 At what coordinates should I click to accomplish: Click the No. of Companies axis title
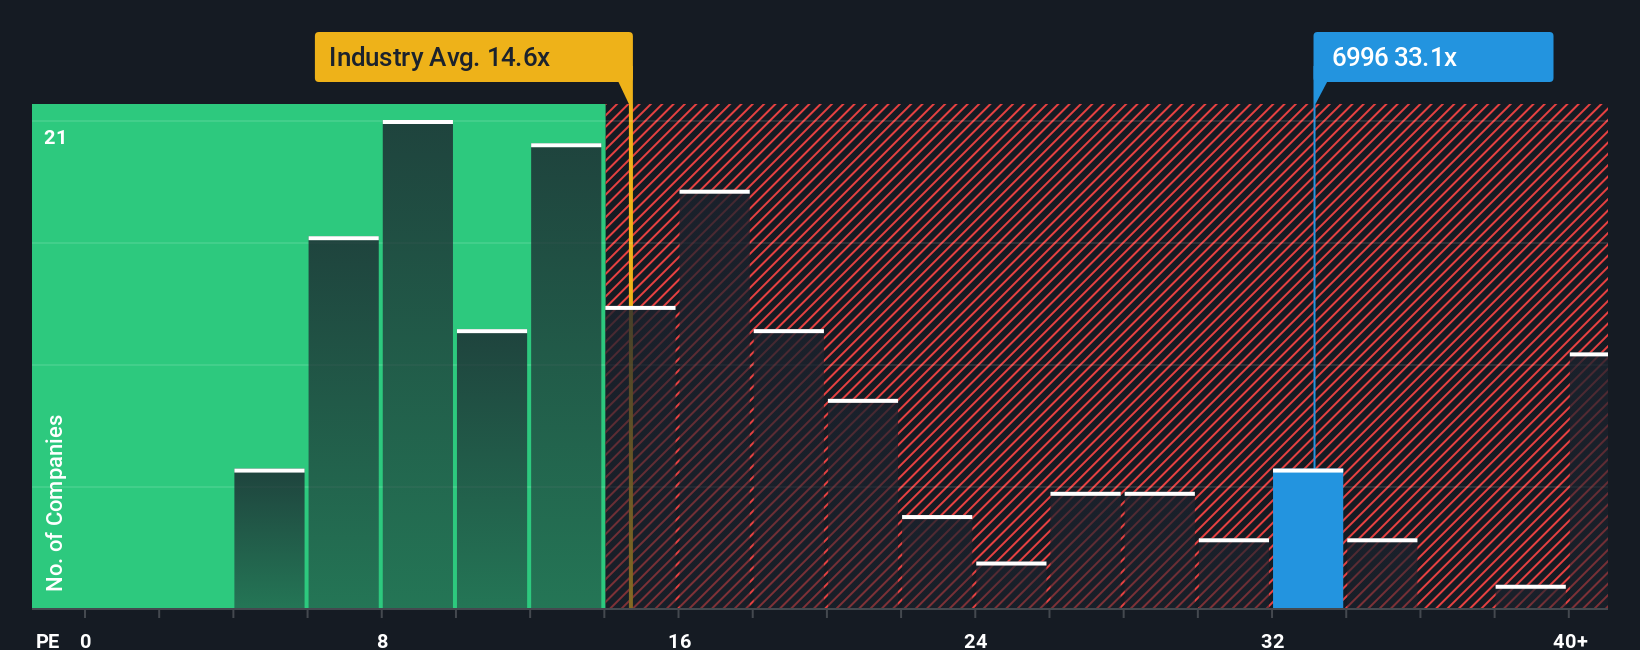[x=55, y=503]
